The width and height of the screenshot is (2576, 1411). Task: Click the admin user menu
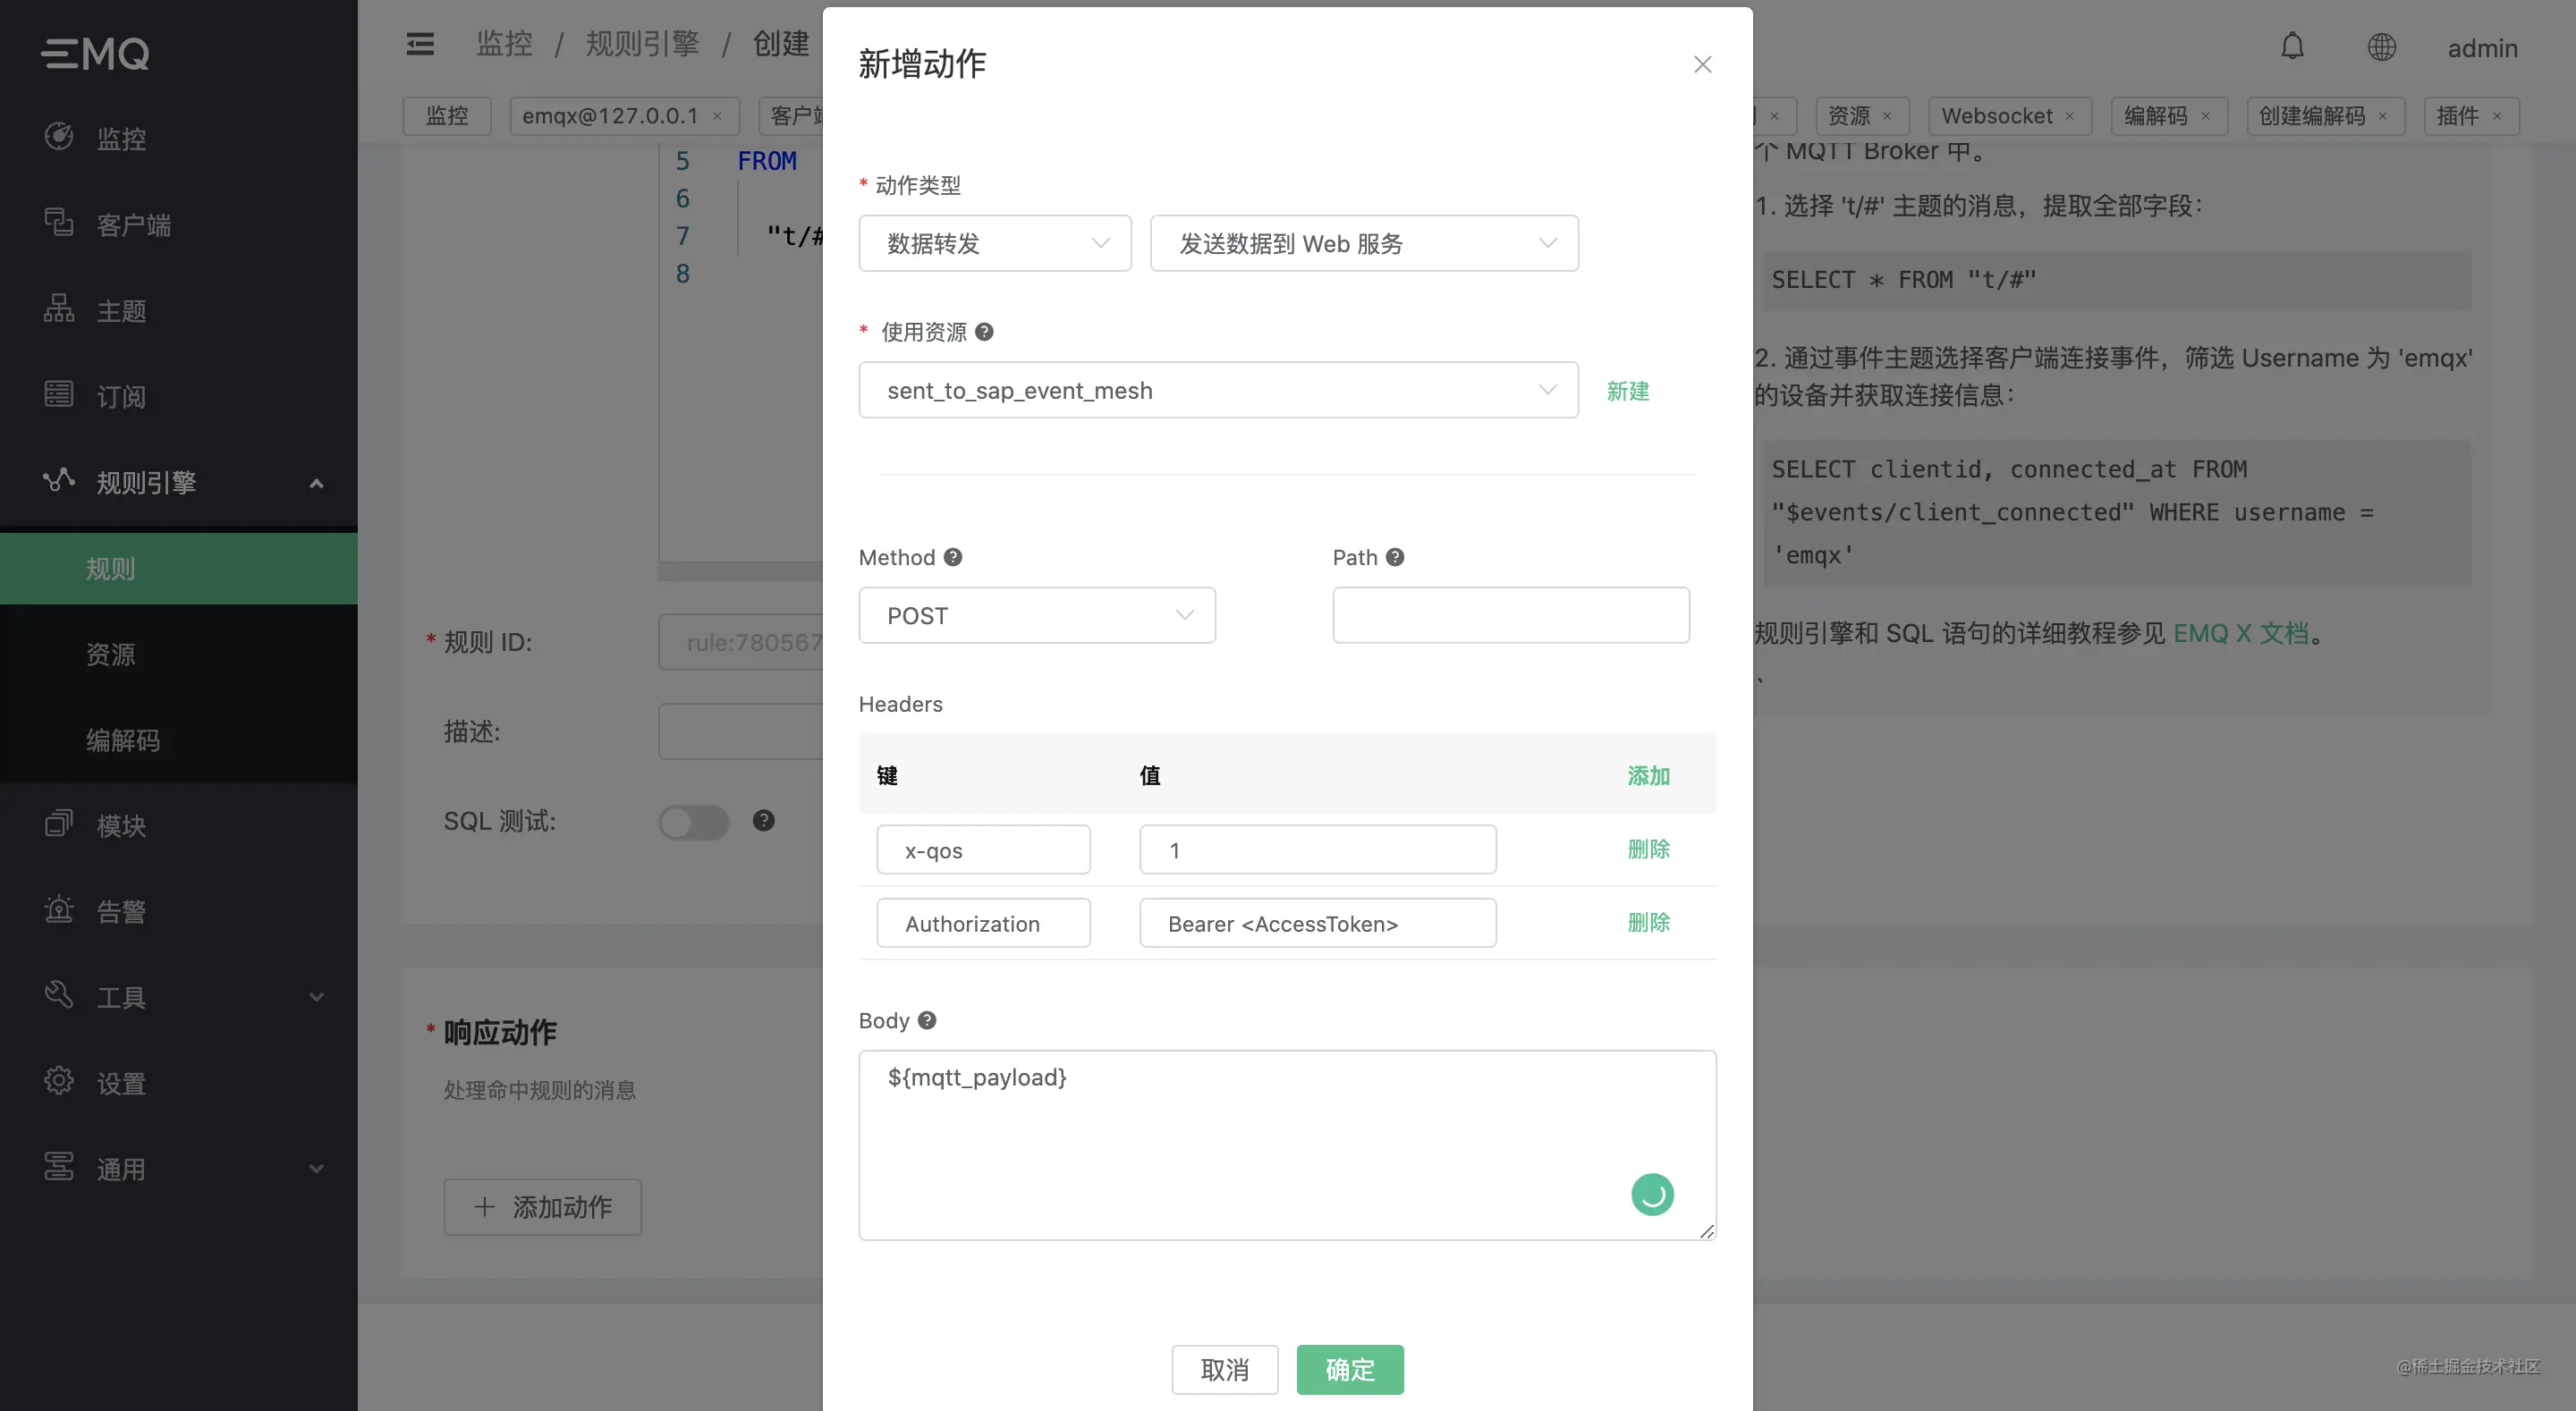(2482, 48)
